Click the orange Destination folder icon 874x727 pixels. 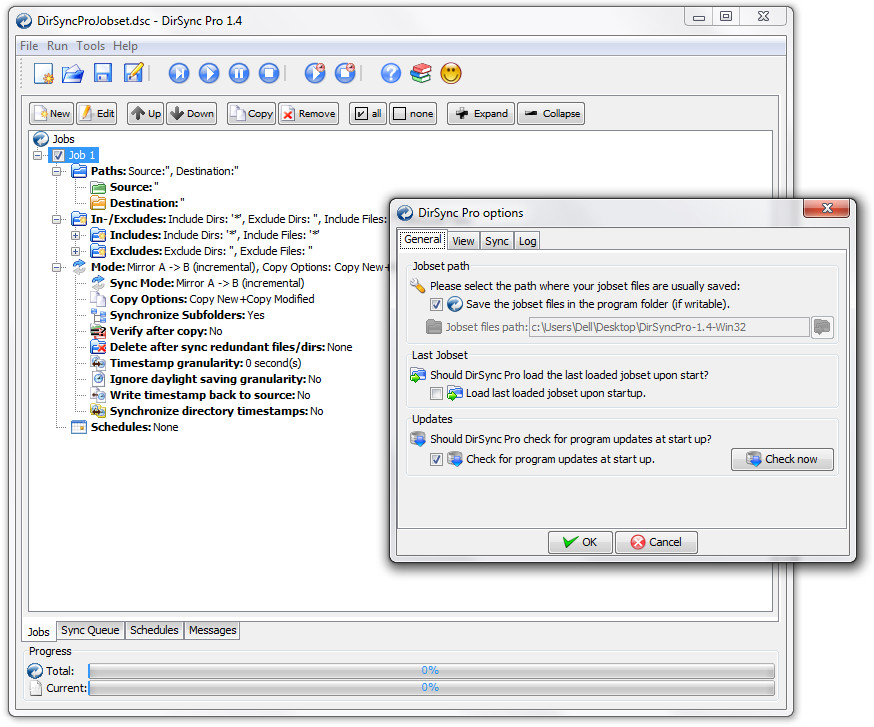click(98, 203)
